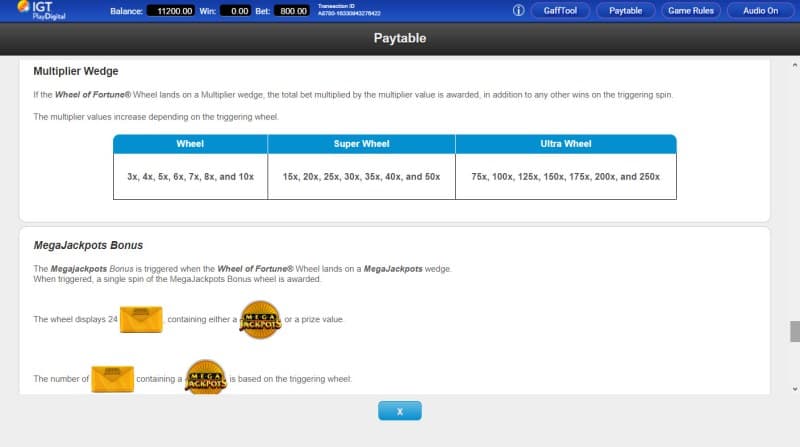800x447 pixels.
Task: Toggle the Audio On button
Action: click(760, 11)
